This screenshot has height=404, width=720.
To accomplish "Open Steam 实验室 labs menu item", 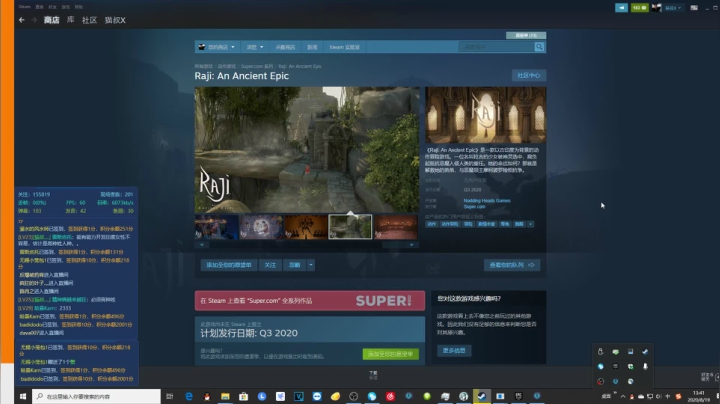I will point(344,47).
